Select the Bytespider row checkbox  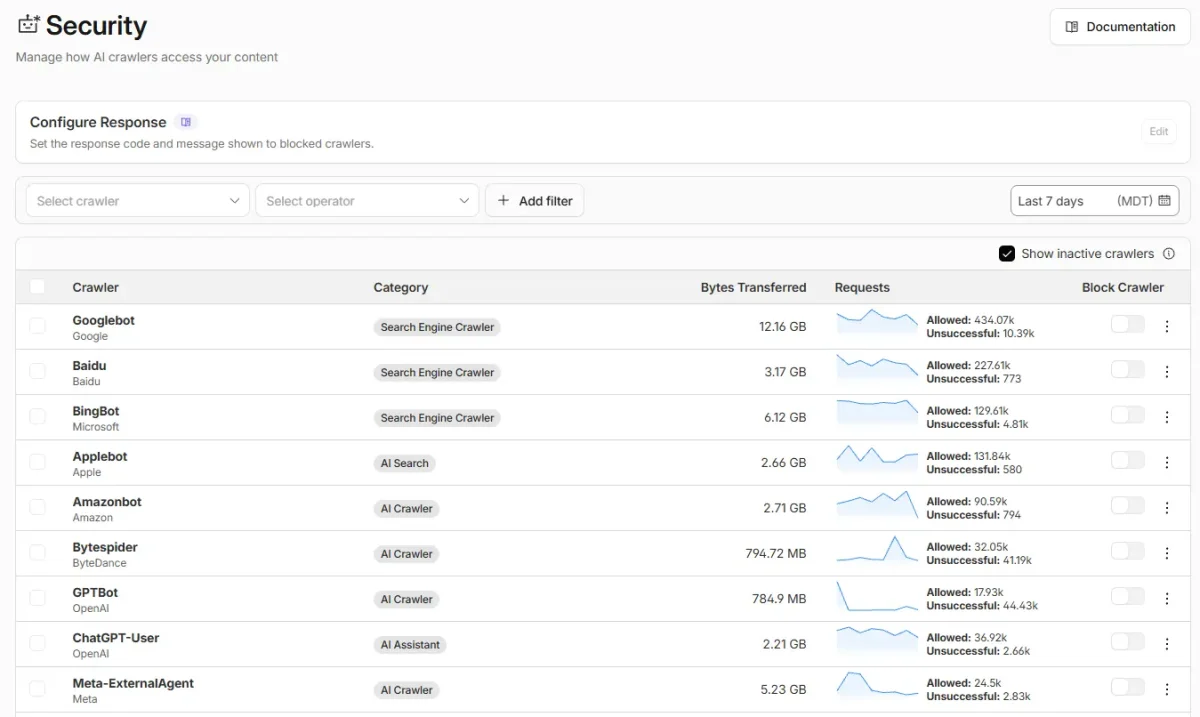coord(37,553)
